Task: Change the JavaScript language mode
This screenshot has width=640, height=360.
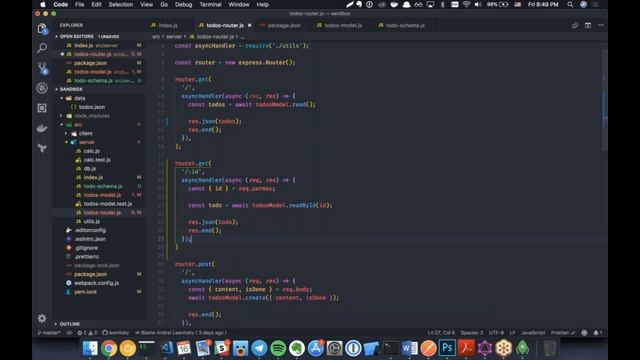Action: point(533,333)
